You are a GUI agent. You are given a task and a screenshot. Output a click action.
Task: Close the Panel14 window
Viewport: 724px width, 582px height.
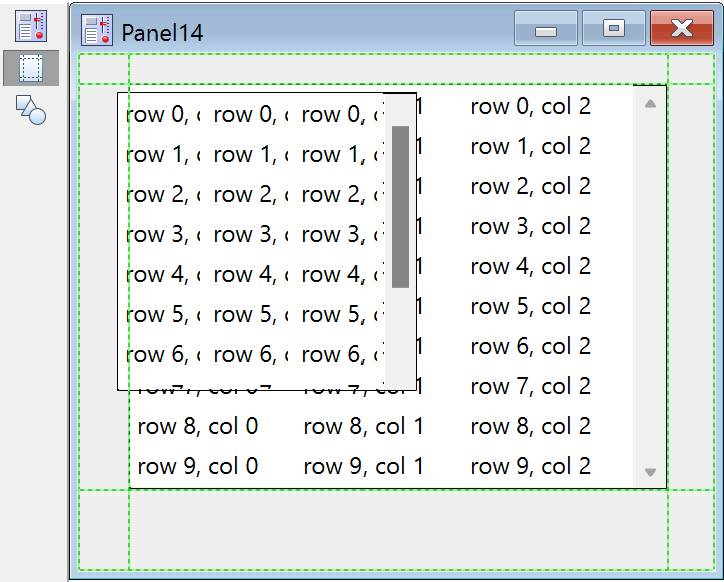681,29
